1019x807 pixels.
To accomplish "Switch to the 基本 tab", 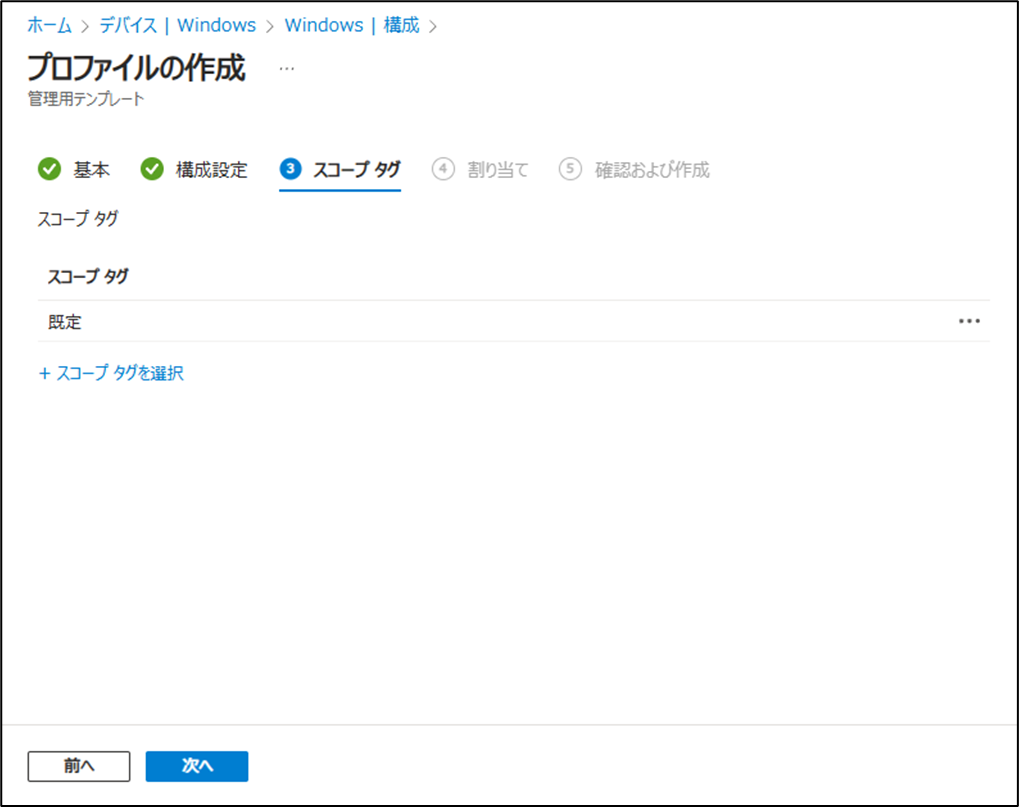I will pyautogui.click(x=91, y=169).
